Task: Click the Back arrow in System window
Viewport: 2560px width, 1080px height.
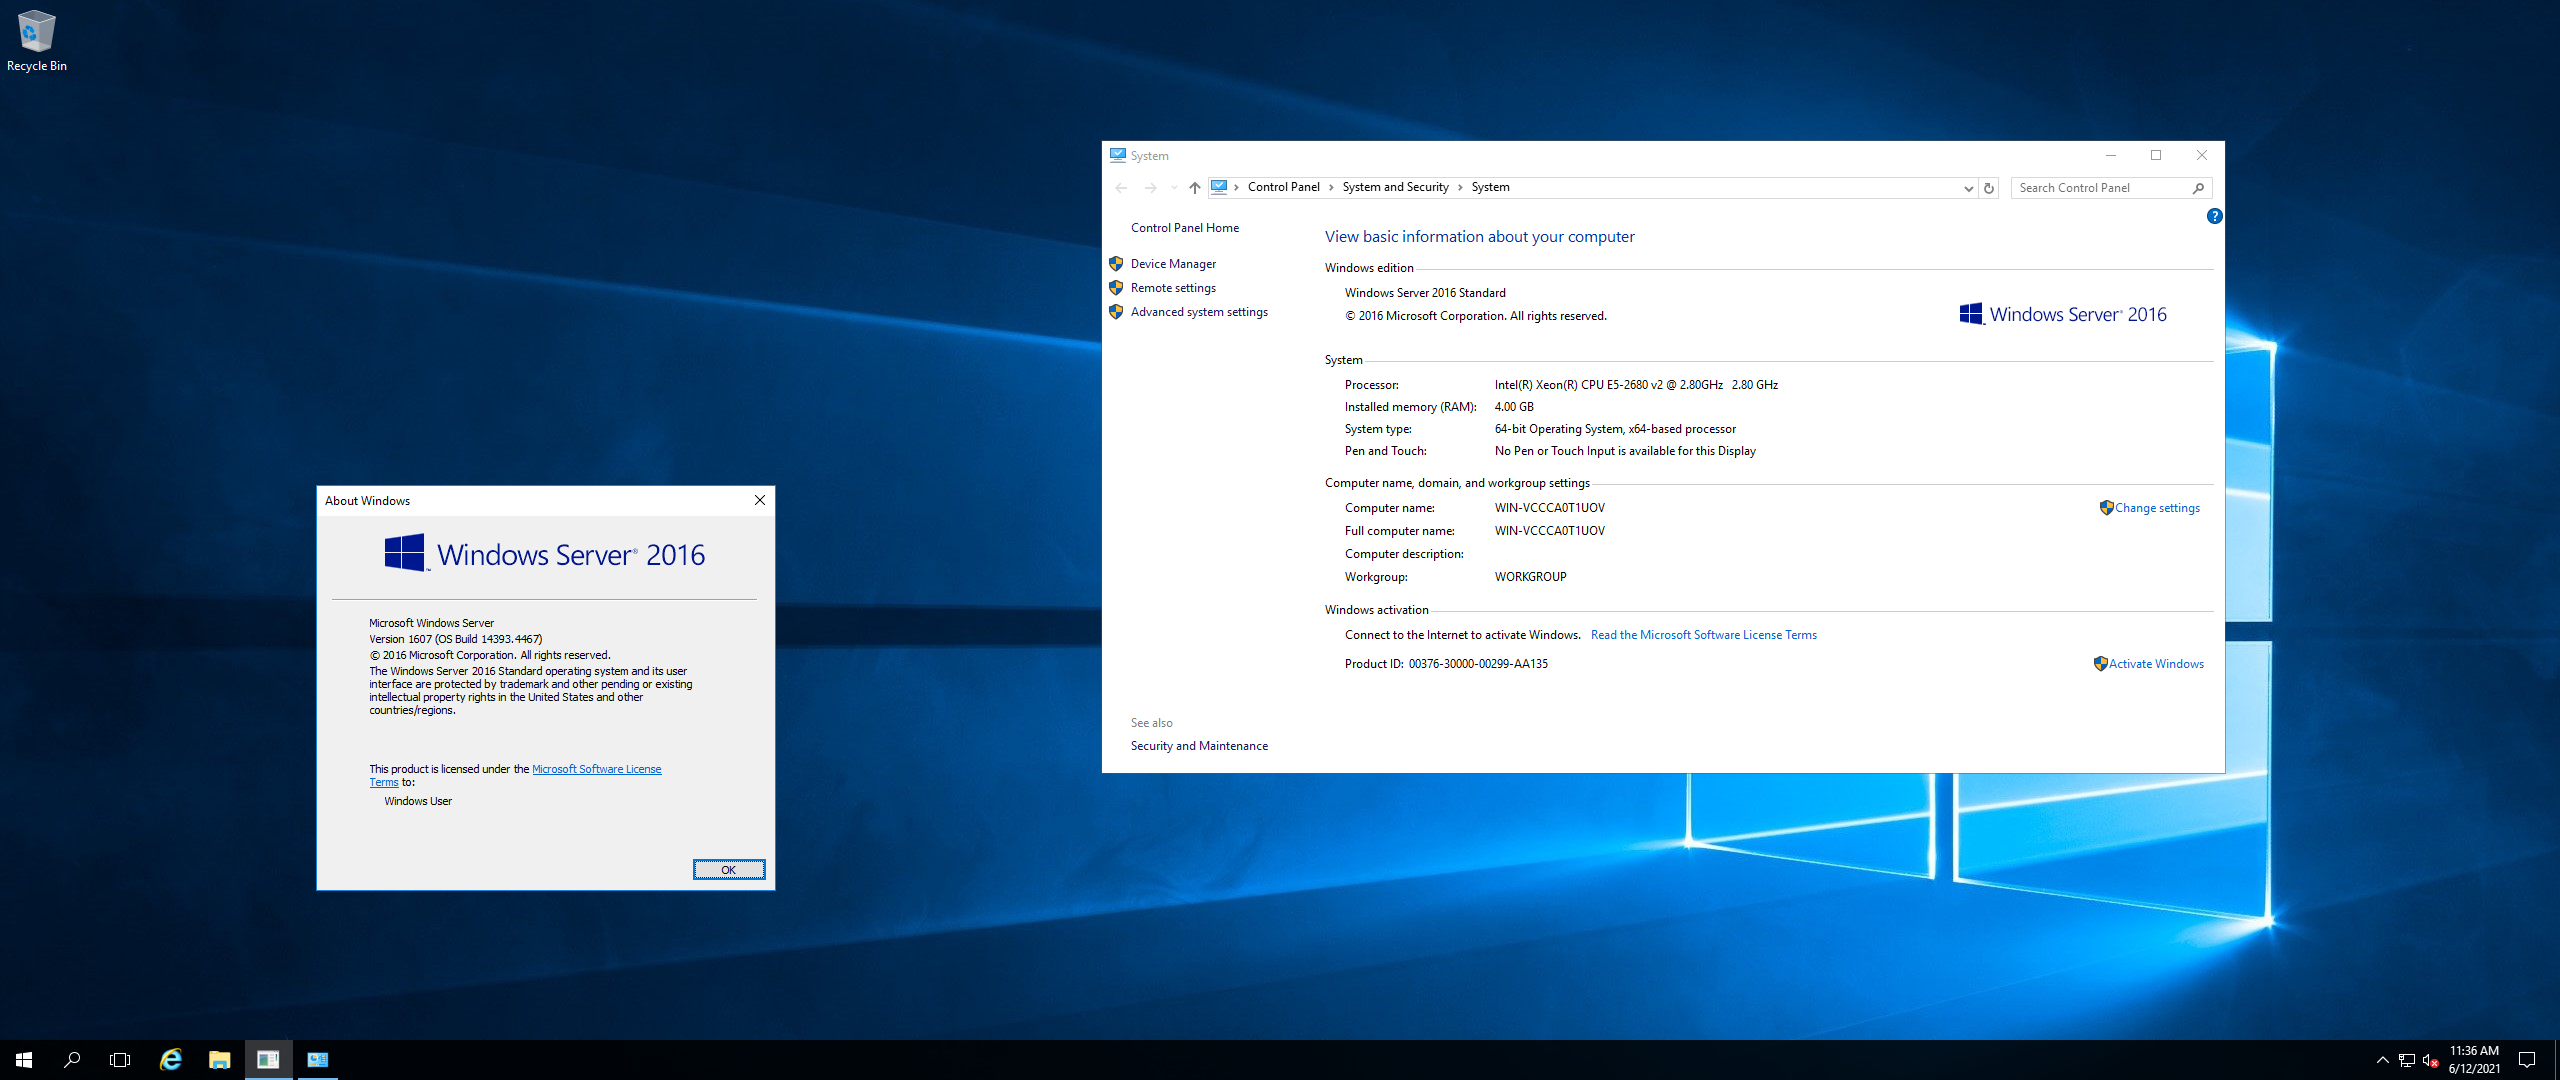Action: [1121, 188]
